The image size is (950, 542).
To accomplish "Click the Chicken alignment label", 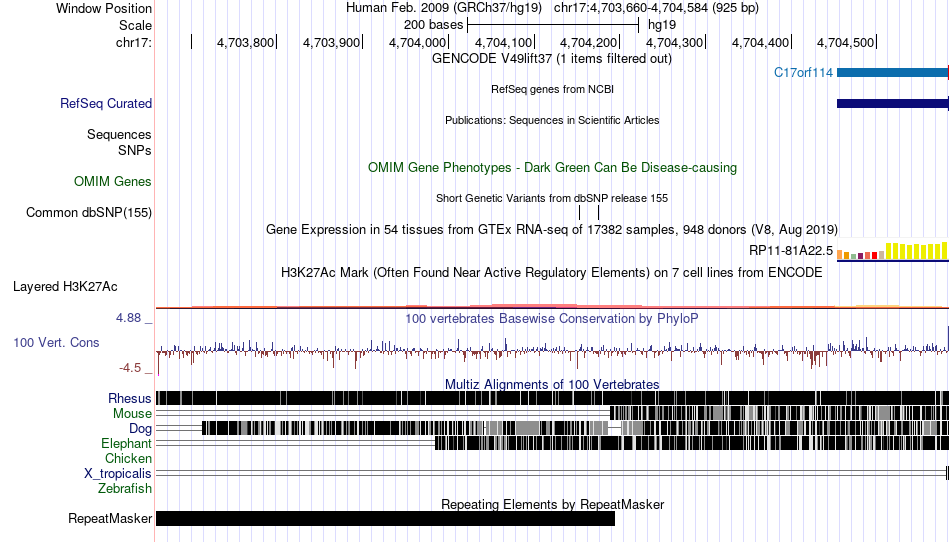I will [x=128, y=459].
